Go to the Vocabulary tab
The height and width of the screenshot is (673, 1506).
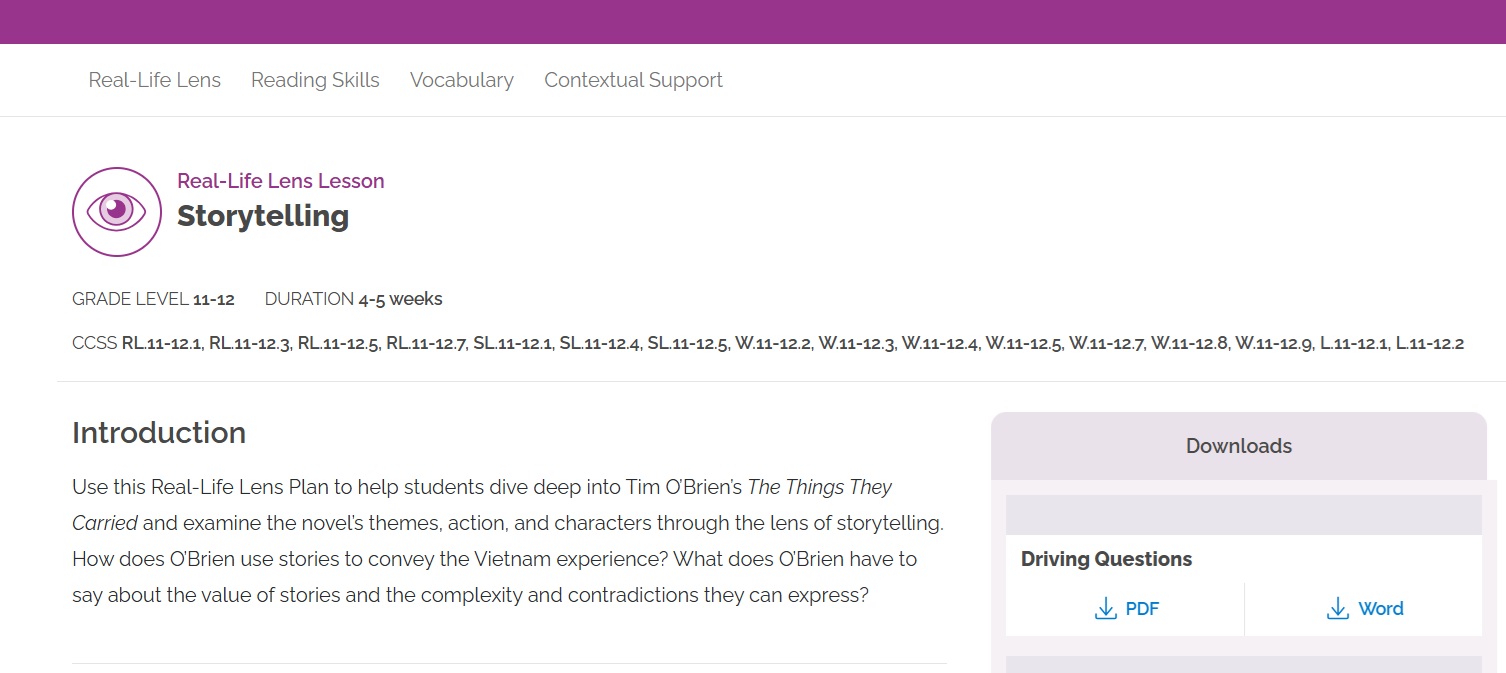pyautogui.click(x=461, y=80)
